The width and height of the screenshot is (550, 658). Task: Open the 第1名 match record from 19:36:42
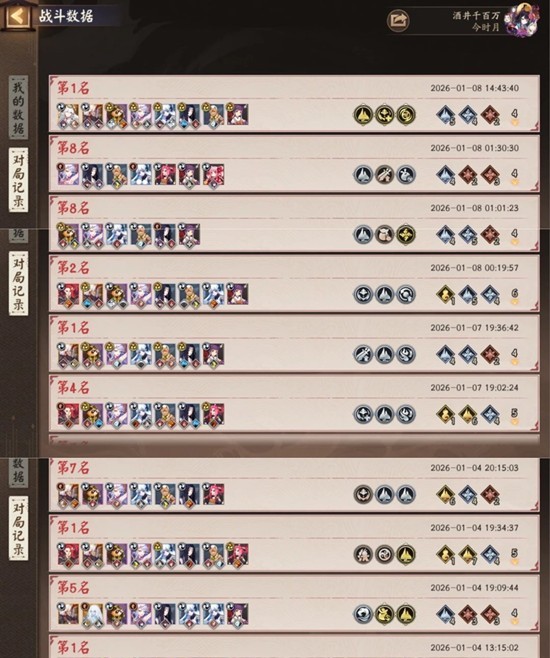click(x=294, y=343)
